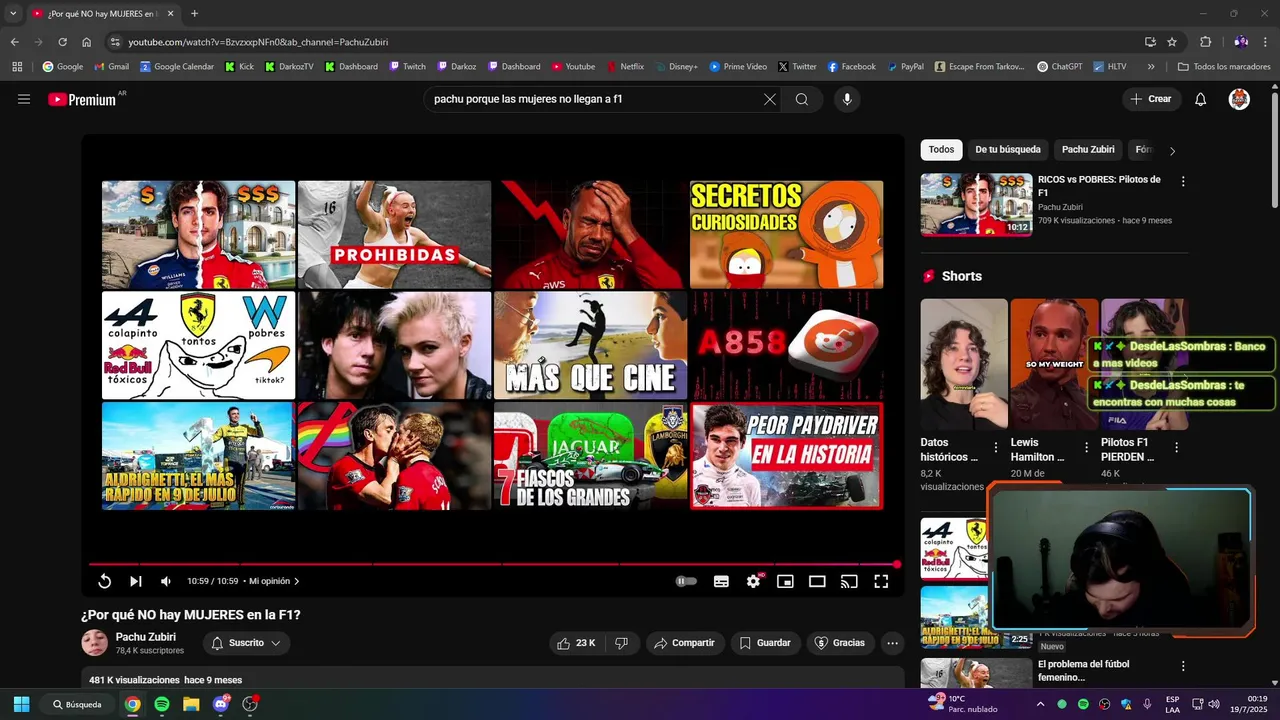This screenshot has height=720, width=1280.
Task: Show the hidden bookmarks overflow chevron
Action: (x=1151, y=67)
